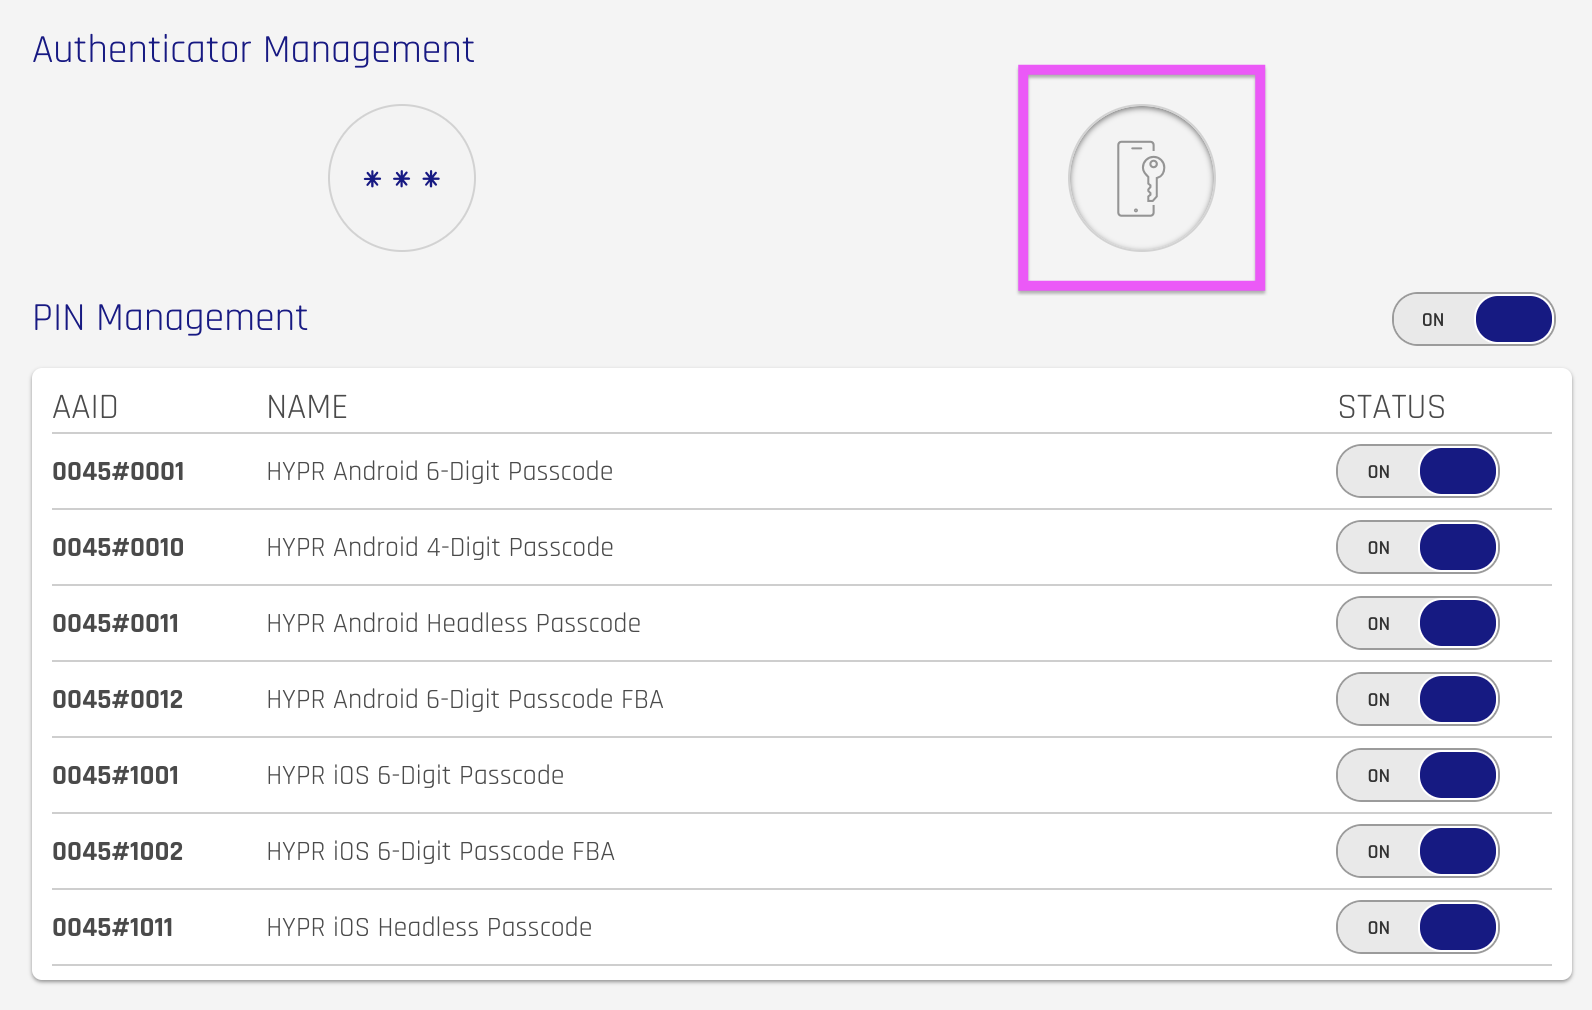1592x1010 pixels.
Task: Select AAID 0045#0012 cell
Action: 117,699
